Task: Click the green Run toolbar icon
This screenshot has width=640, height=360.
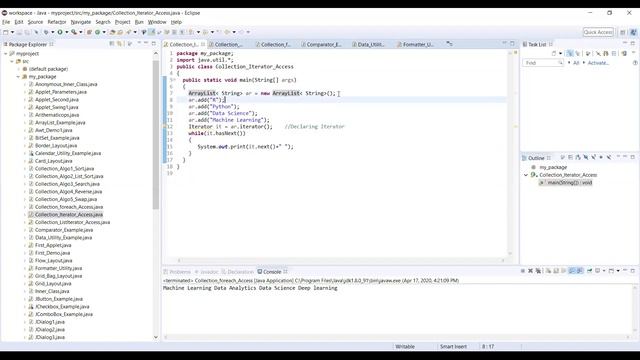Action: tap(60, 32)
